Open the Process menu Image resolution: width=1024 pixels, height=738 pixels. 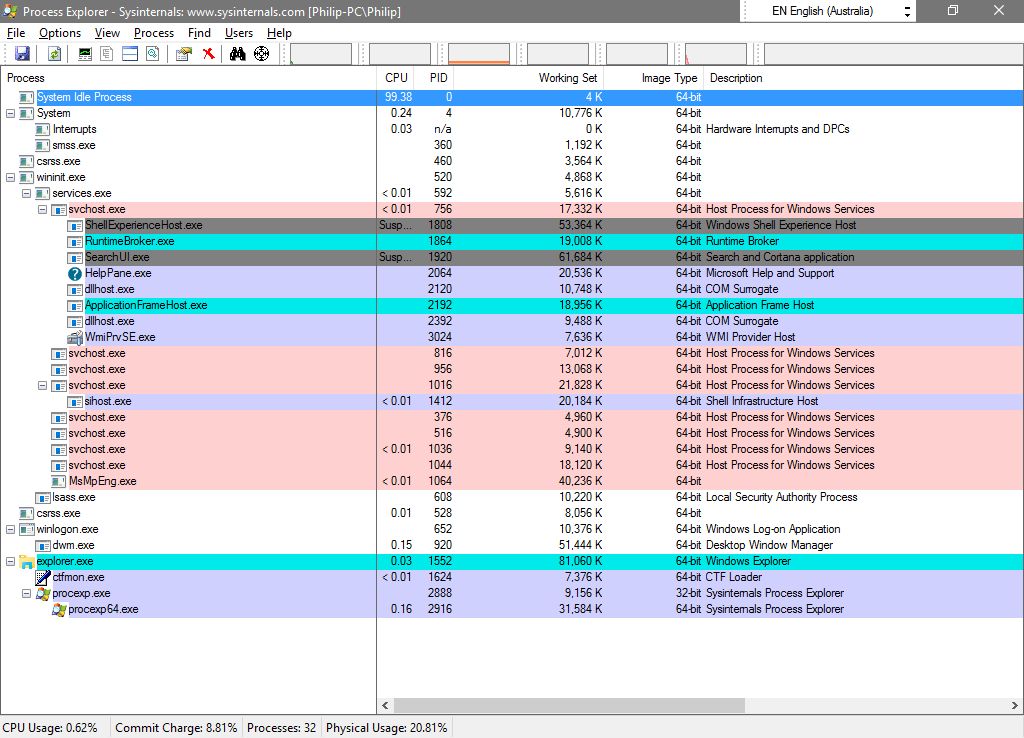point(153,33)
